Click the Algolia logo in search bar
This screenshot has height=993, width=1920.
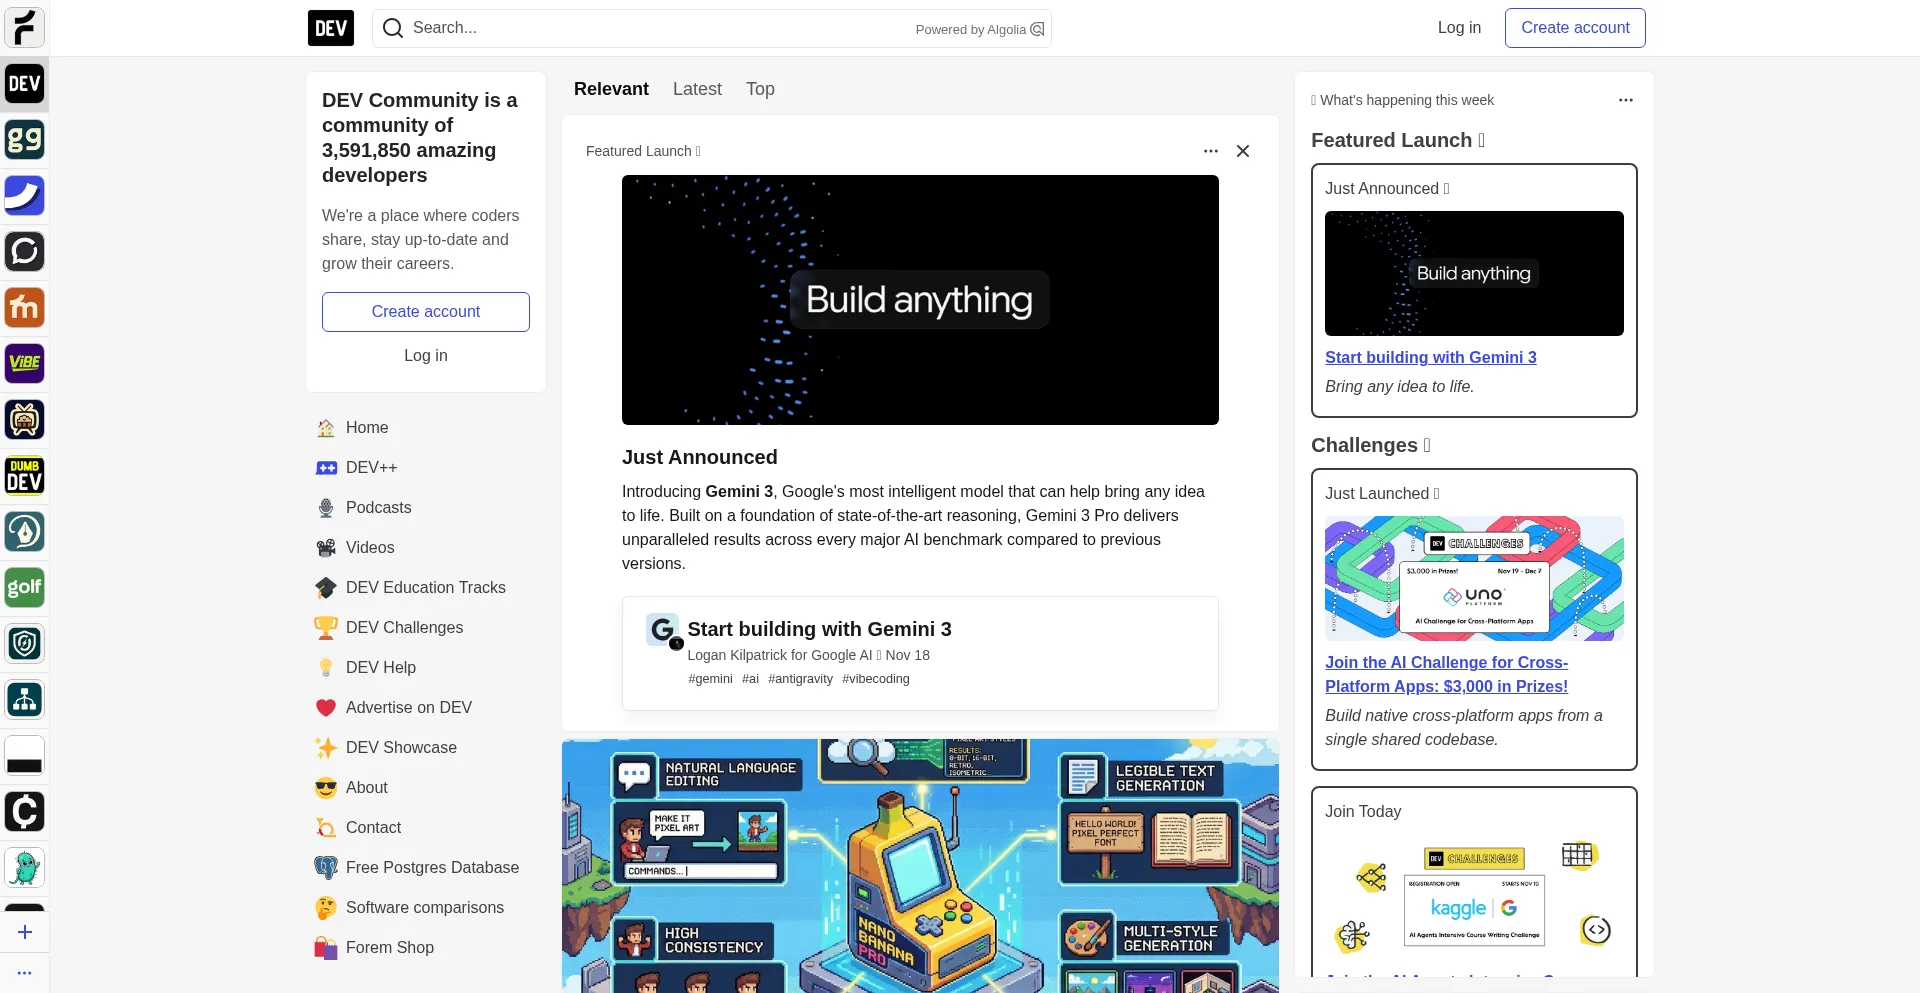(x=1038, y=29)
